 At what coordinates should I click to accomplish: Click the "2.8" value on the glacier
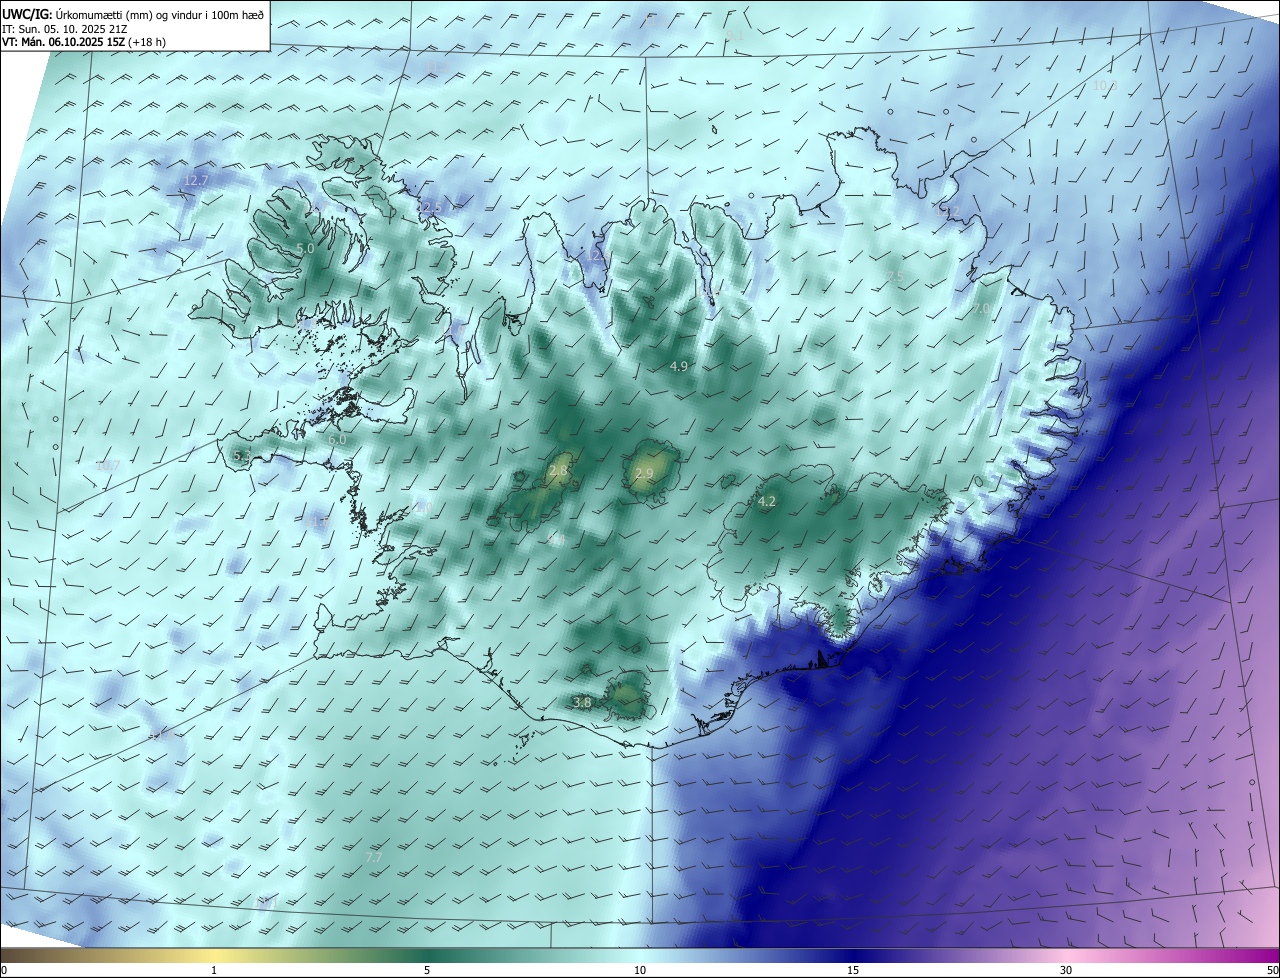[x=559, y=471]
